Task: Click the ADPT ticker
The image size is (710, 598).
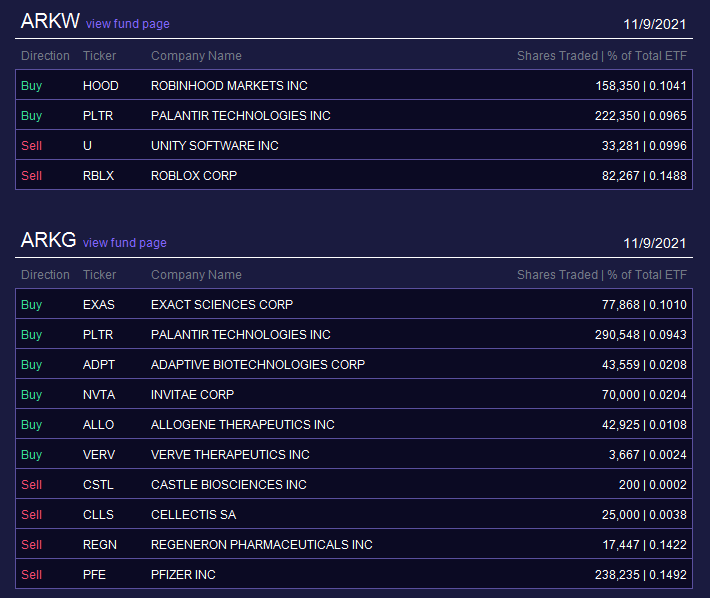Action: point(99,364)
